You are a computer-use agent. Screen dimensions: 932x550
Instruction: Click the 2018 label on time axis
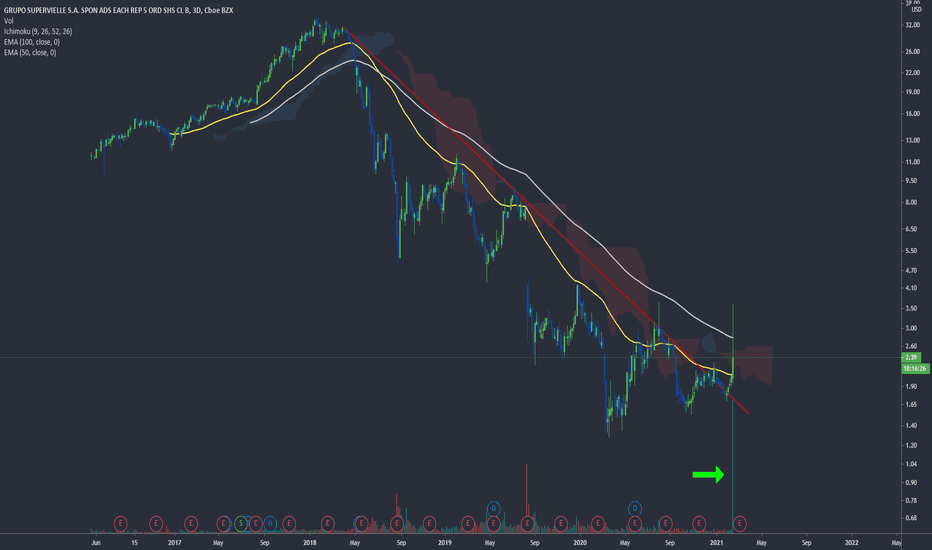(310, 542)
